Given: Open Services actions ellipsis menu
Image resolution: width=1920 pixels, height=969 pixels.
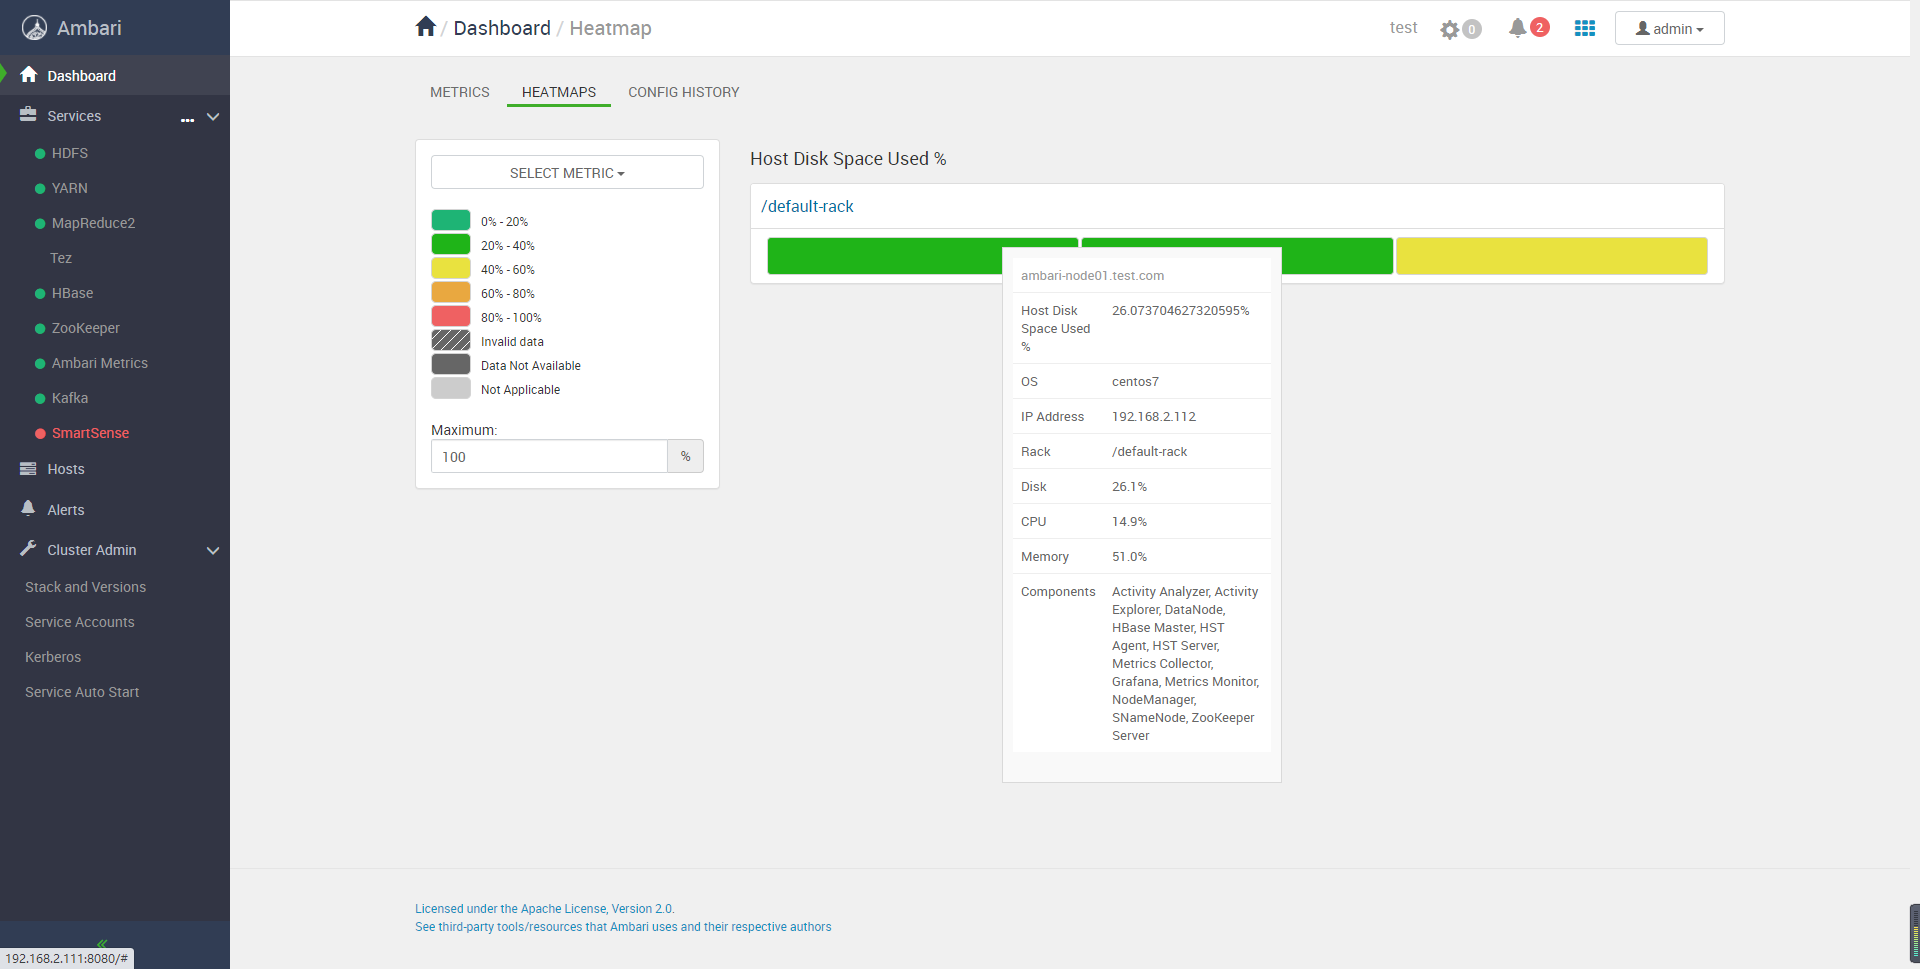Looking at the screenshot, I should (187, 119).
